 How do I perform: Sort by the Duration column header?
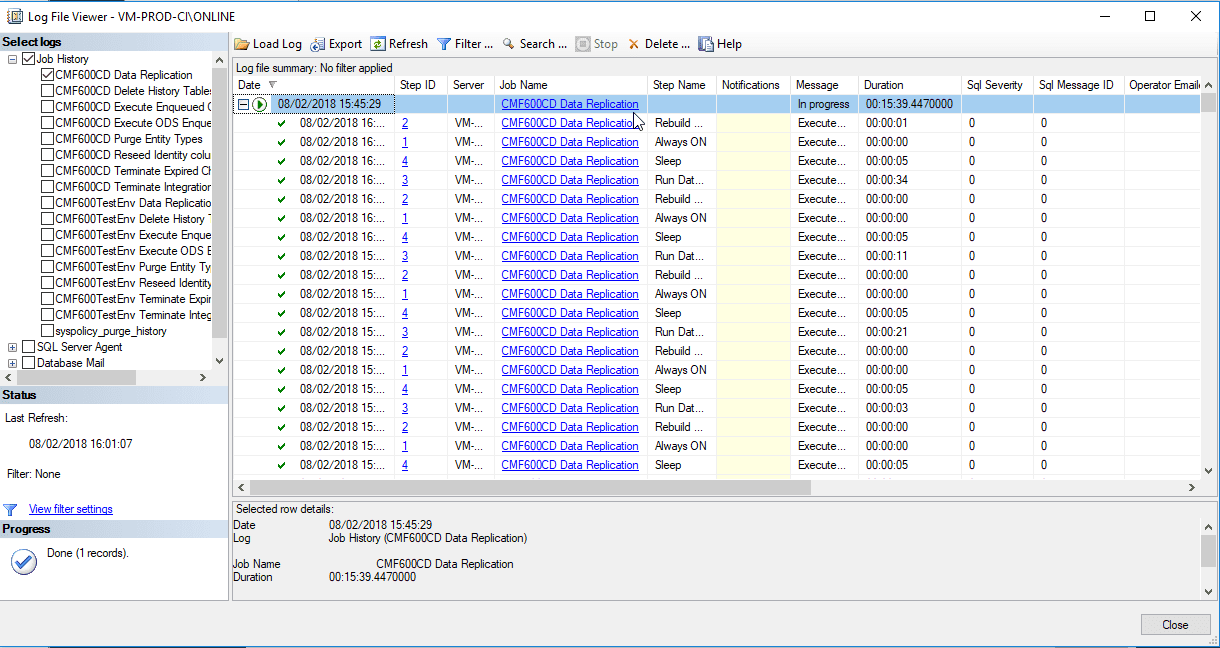[883, 85]
